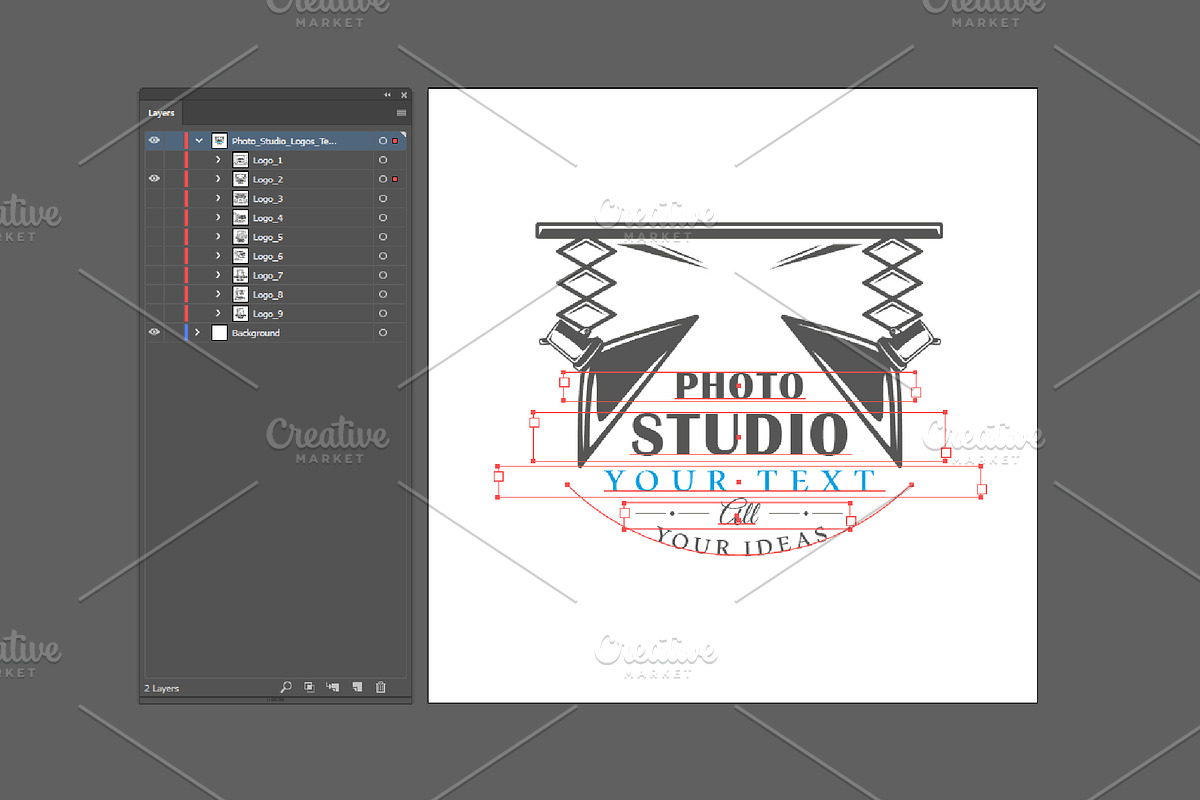The height and width of the screenshot is (800, 1200).
Task: Select the Background layer name
Action: [x=255, y=333]
